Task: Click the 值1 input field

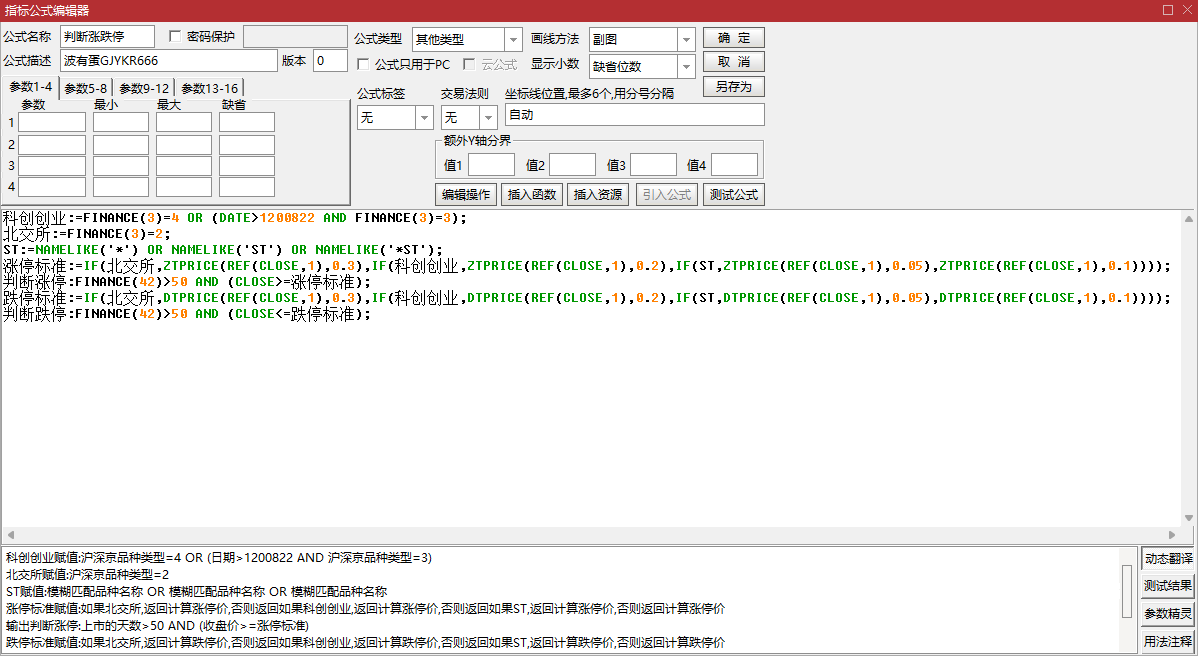Action: pos(491,165)
